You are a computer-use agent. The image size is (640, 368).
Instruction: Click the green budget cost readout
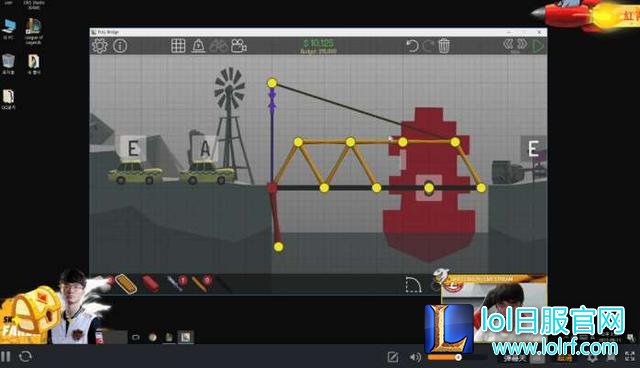pyautogui.click(x=318, y=43)
